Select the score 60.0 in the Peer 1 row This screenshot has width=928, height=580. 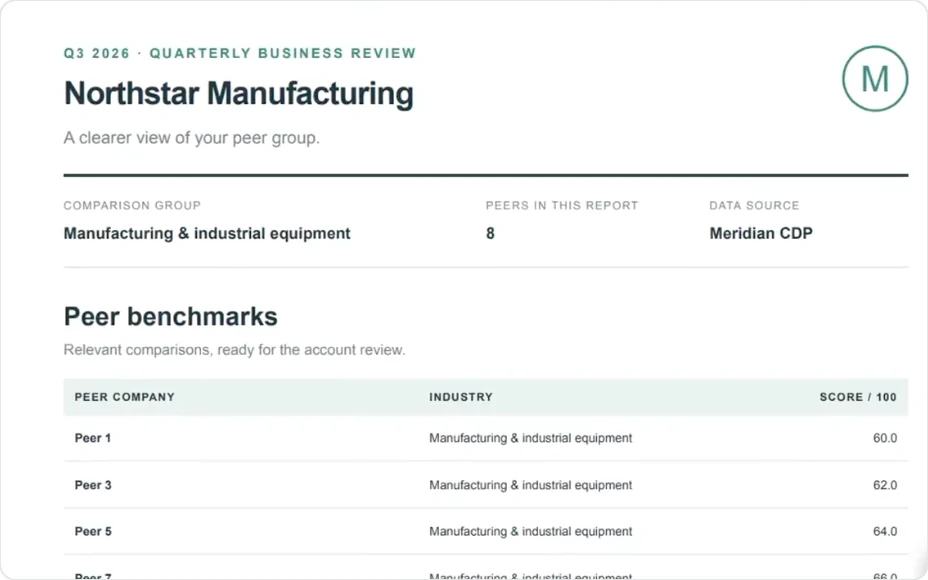[885, 438]
